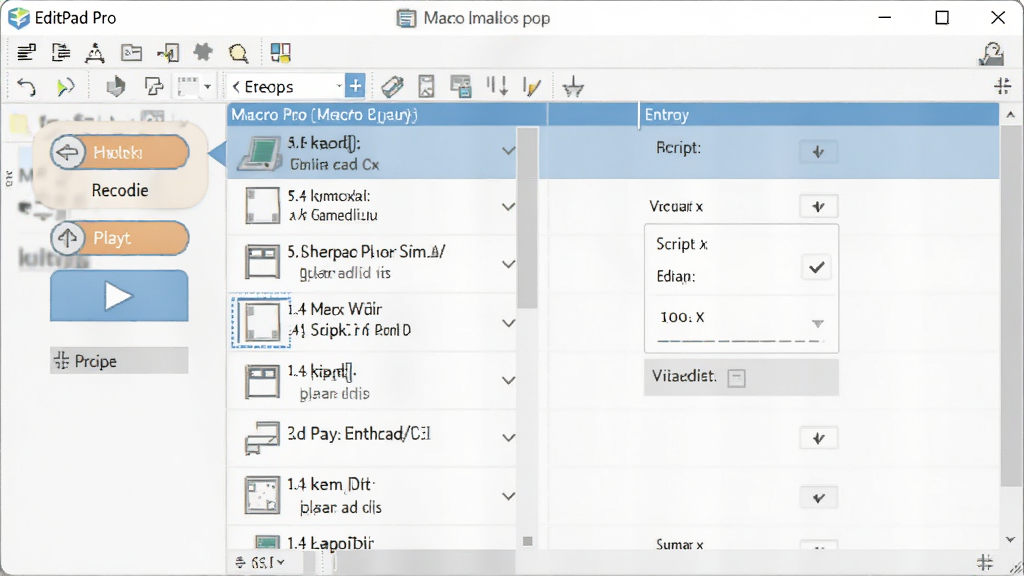Viewport: 1024px width, 576px height.
Task: Click the text-align lines icon in top toolbar
Action: pos(26,52)
